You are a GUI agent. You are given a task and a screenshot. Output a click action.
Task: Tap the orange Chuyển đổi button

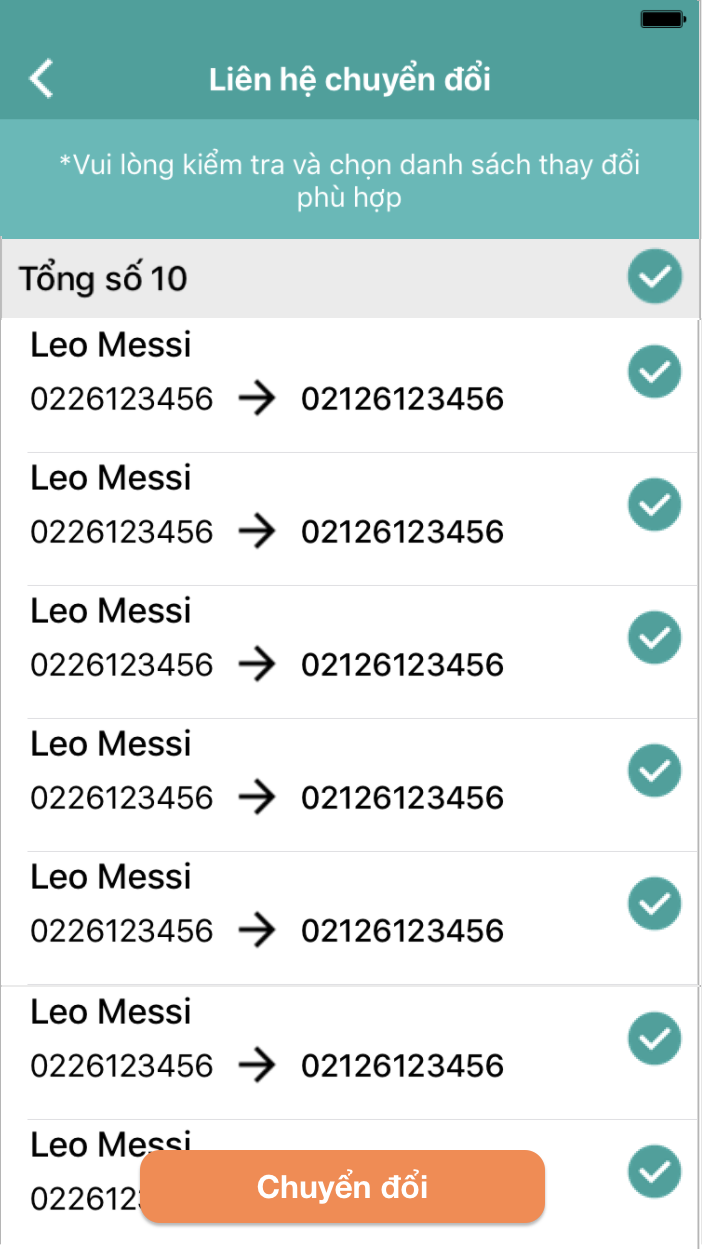pos(343,1186)
